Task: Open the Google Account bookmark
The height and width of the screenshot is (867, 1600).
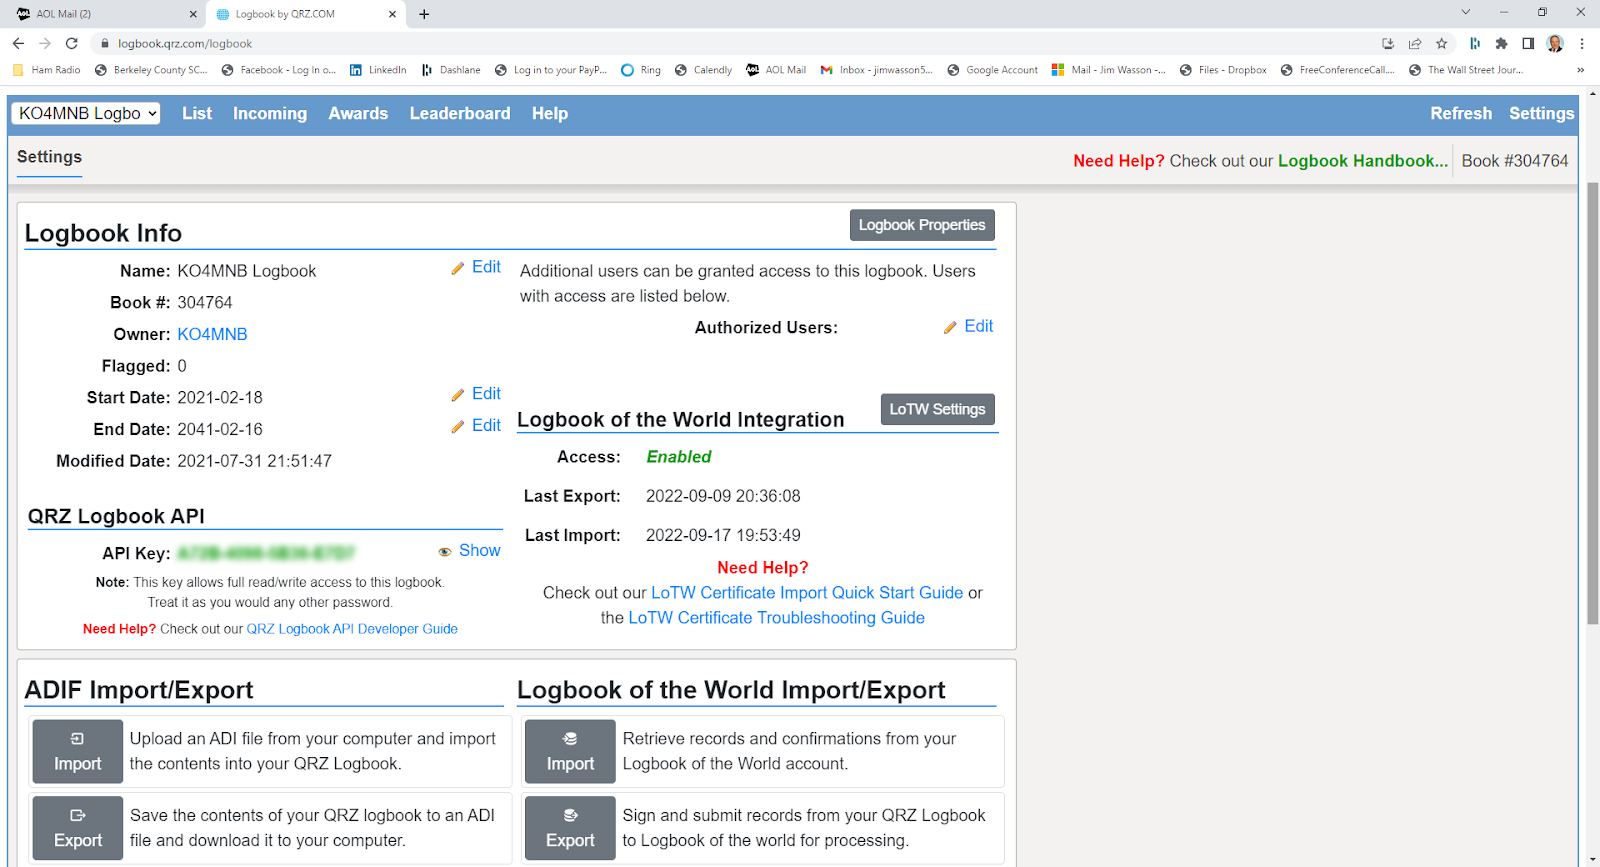Action: 992,70
